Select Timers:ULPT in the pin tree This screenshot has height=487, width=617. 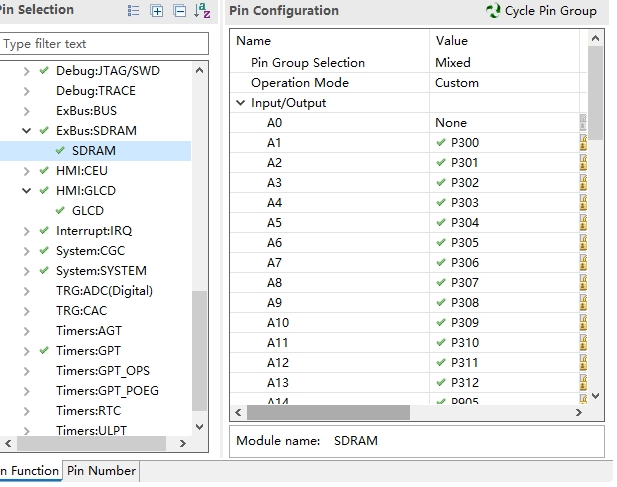91,431
